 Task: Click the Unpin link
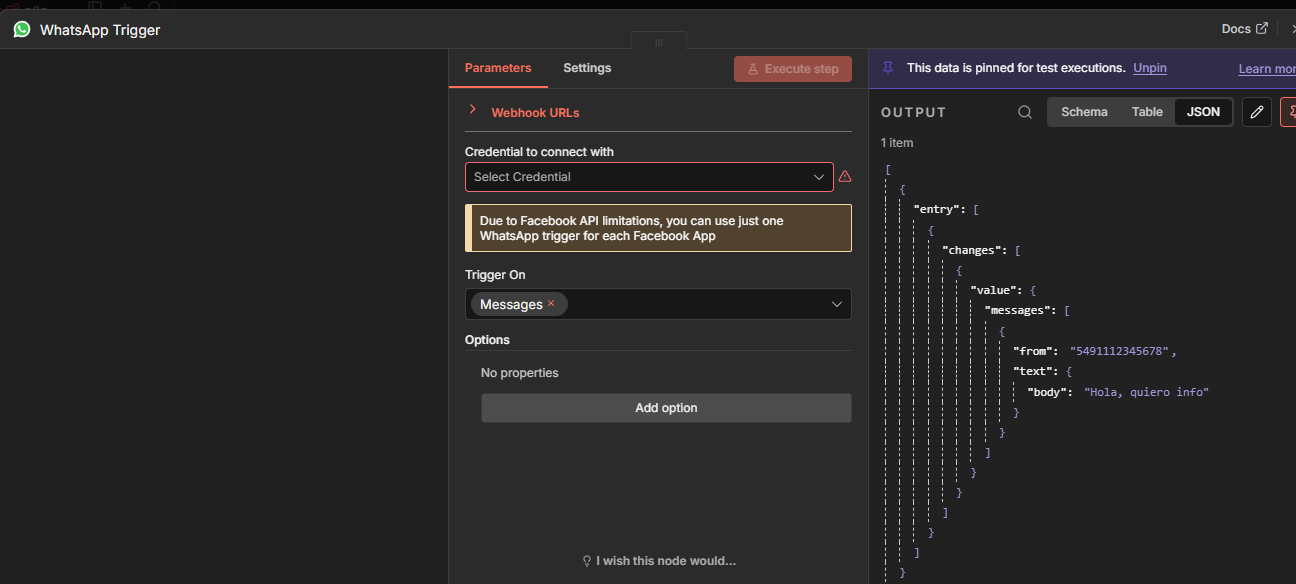(1150, 68)
